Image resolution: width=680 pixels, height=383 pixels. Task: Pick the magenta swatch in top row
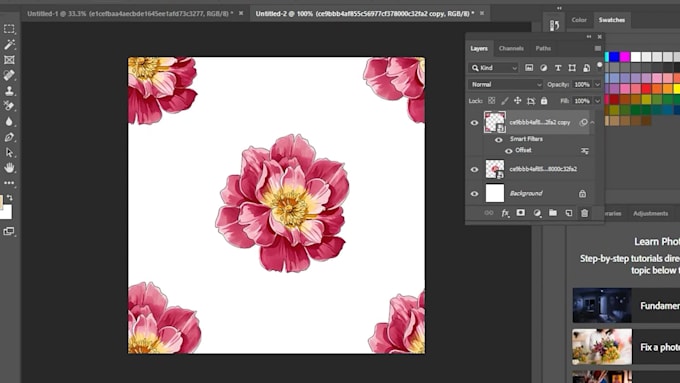(x=624, y=57)
